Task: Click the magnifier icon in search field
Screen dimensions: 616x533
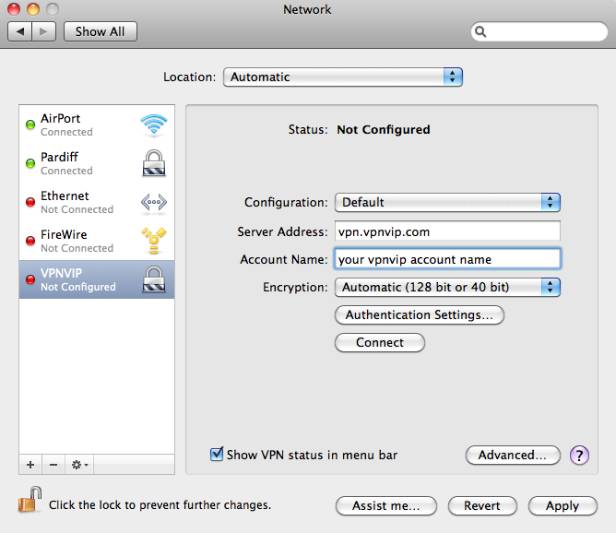Action: tap(480, 31)
